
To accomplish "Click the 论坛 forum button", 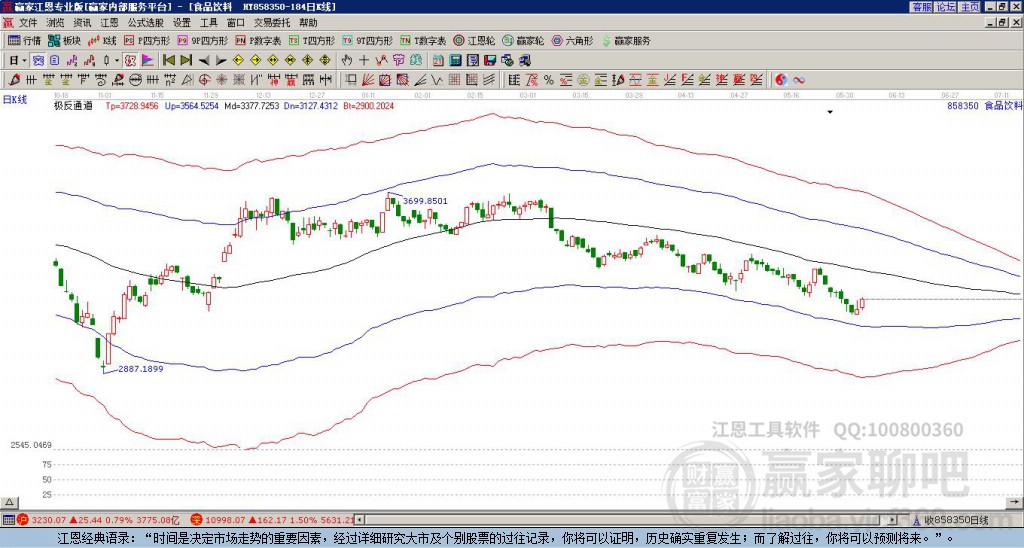I will coord(946,7).
